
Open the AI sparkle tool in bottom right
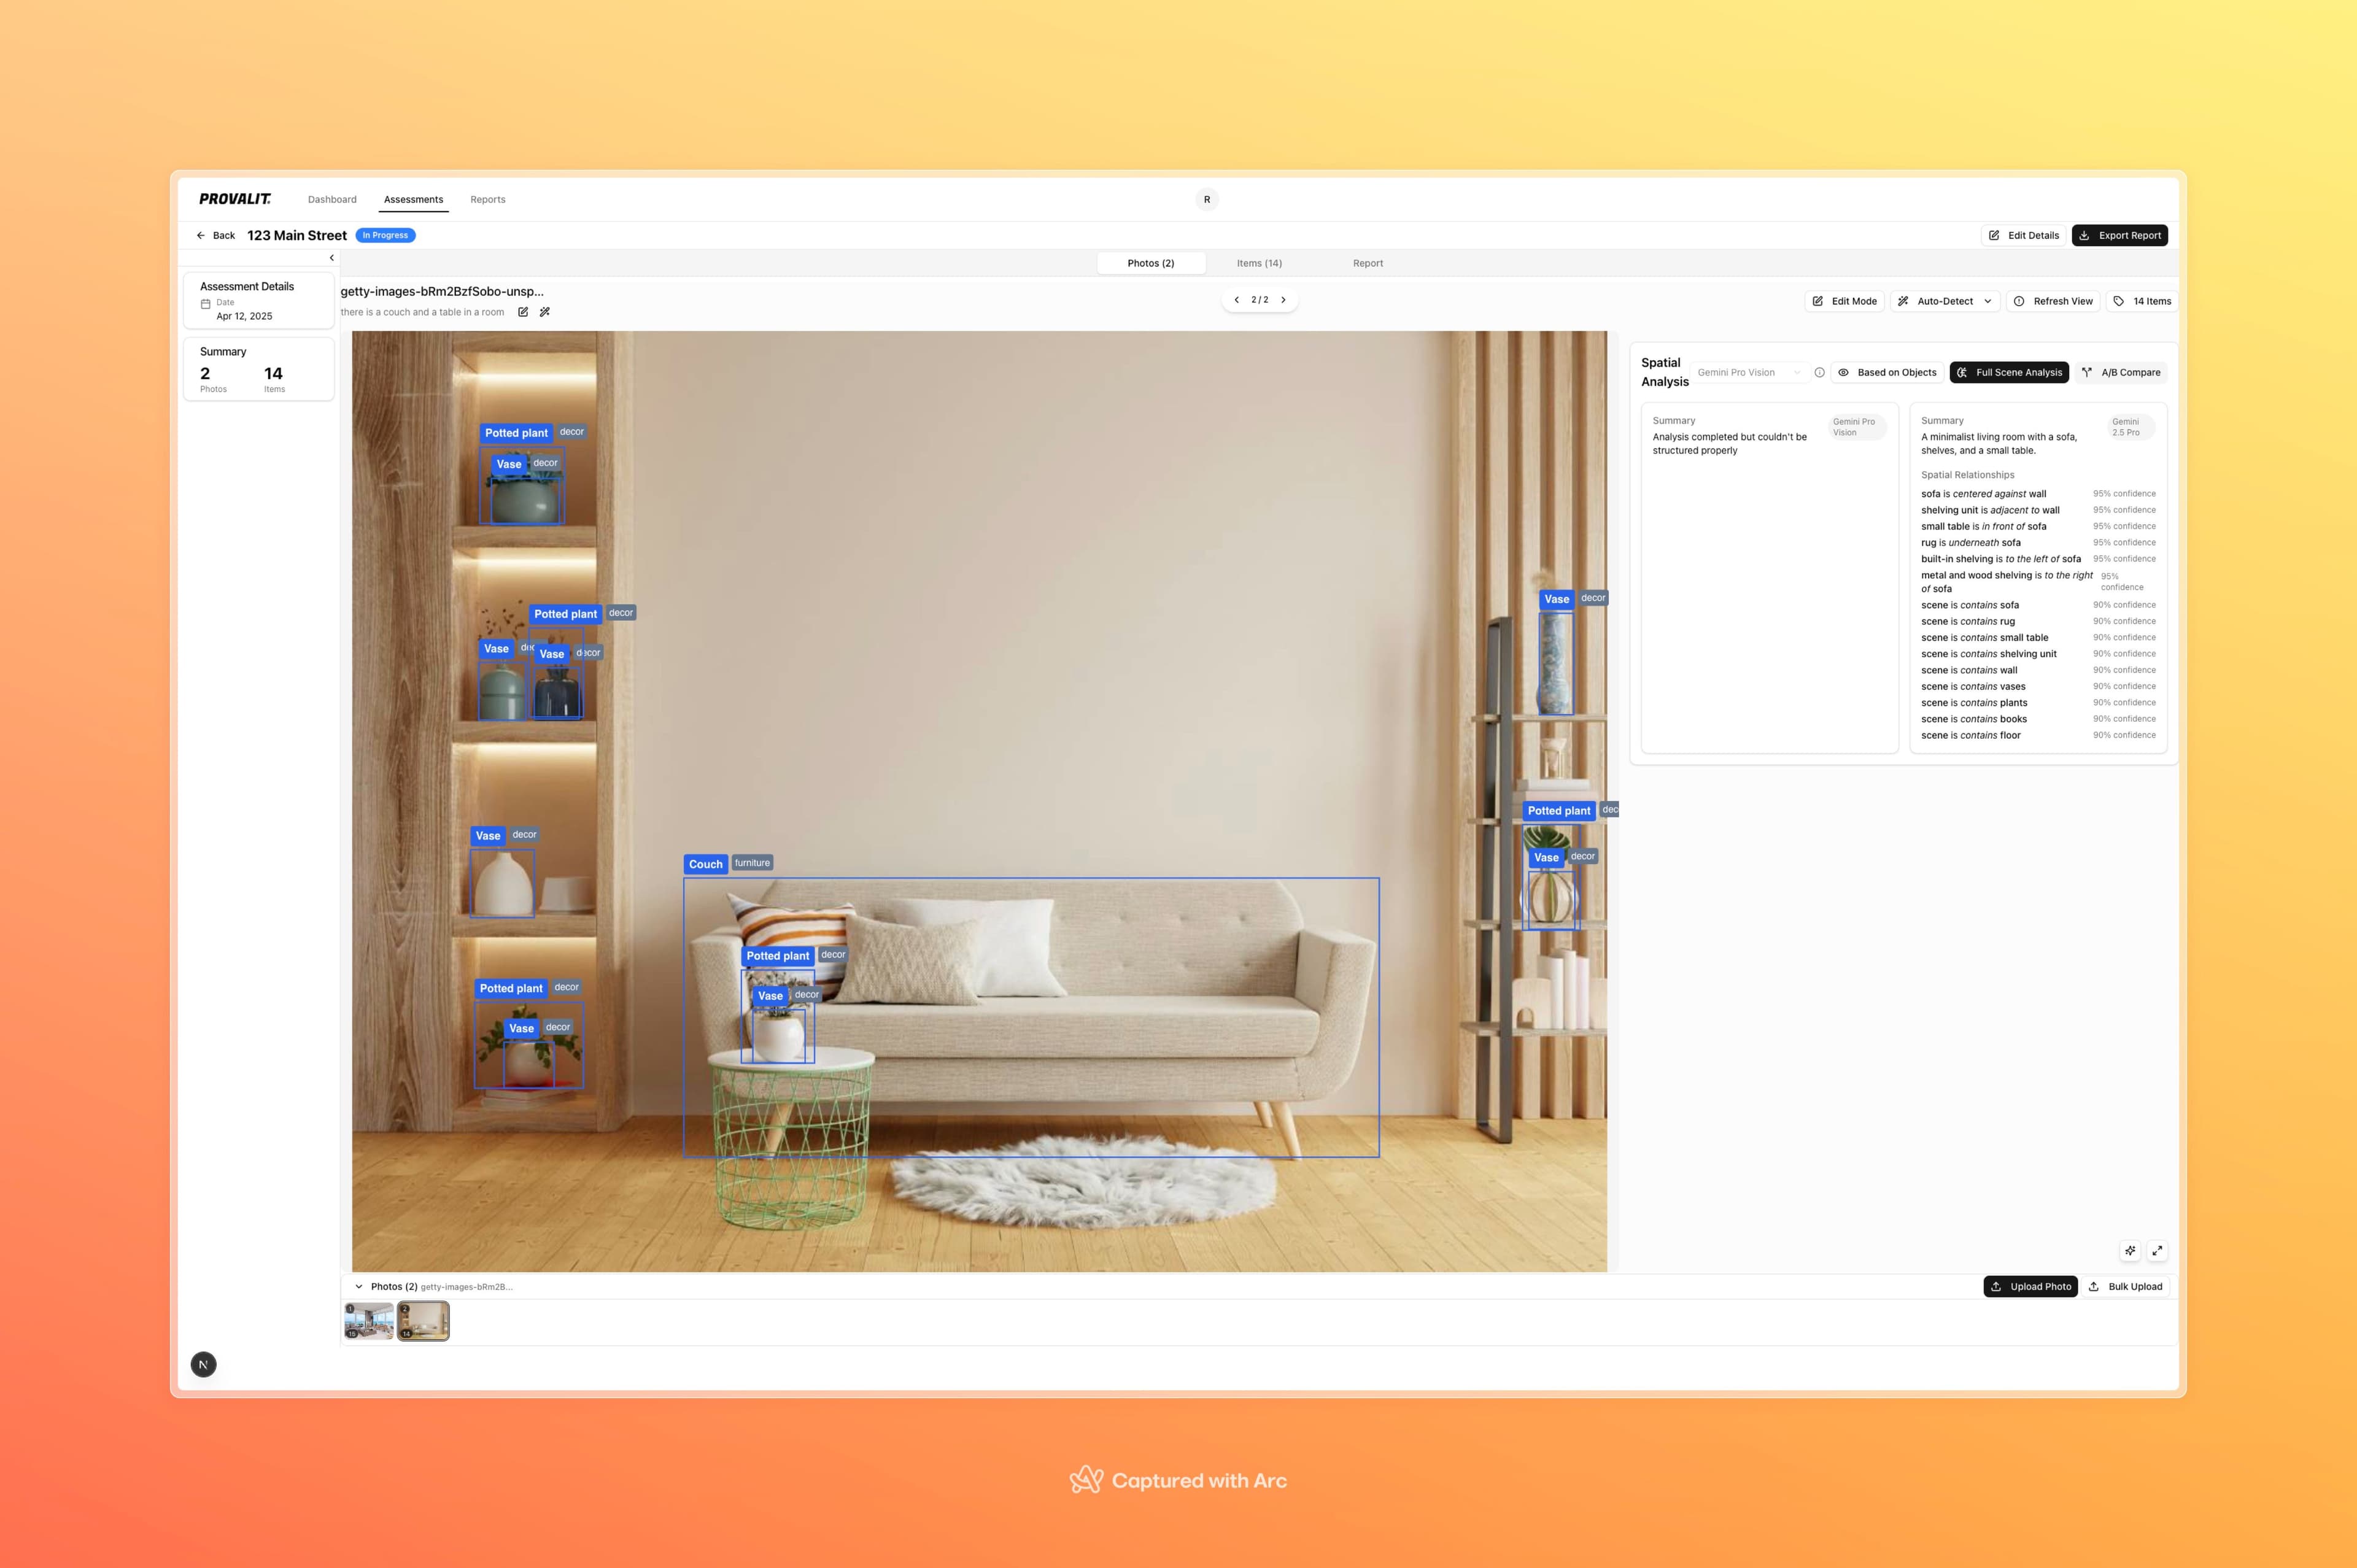(2130, 1250)
